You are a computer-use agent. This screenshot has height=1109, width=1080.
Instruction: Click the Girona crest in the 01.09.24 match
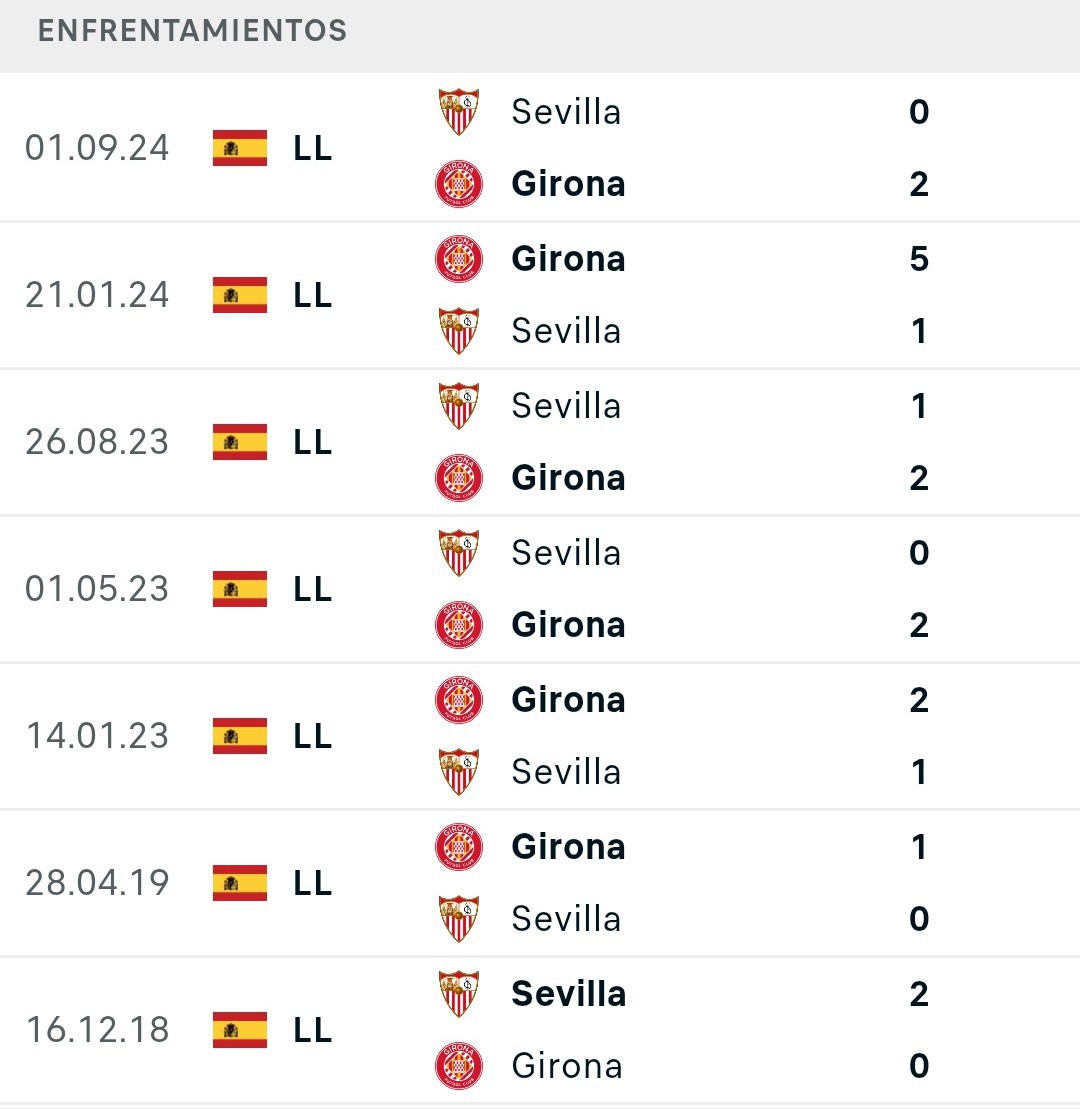(458, 184)
